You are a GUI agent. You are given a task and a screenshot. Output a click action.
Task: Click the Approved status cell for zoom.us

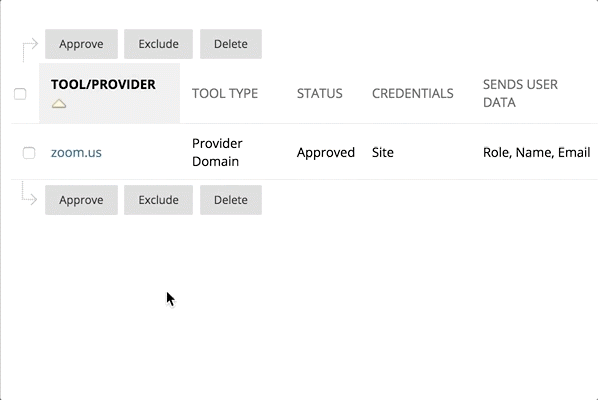(x=326, y=153)
